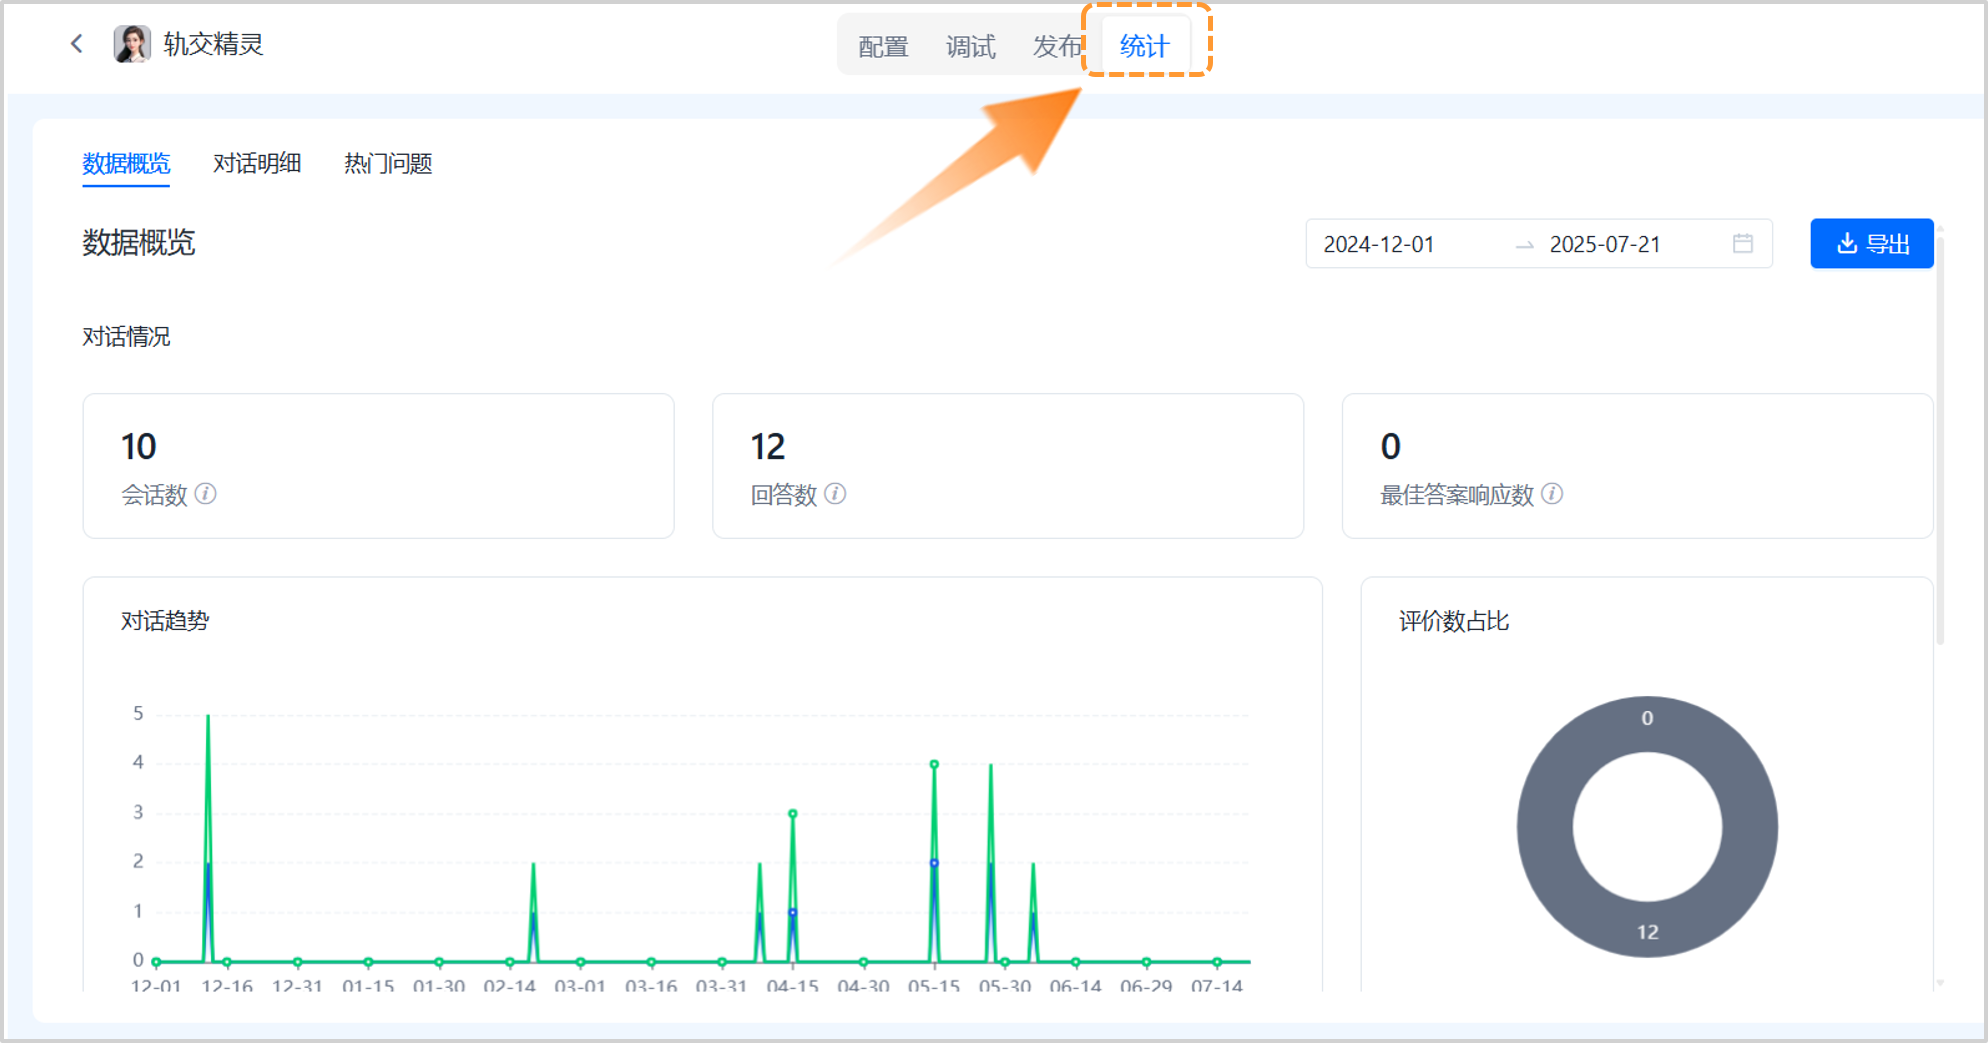Click the end date 2025-07-21 field
The image size is (1988, 1043).
click(x=1604, y=244)
